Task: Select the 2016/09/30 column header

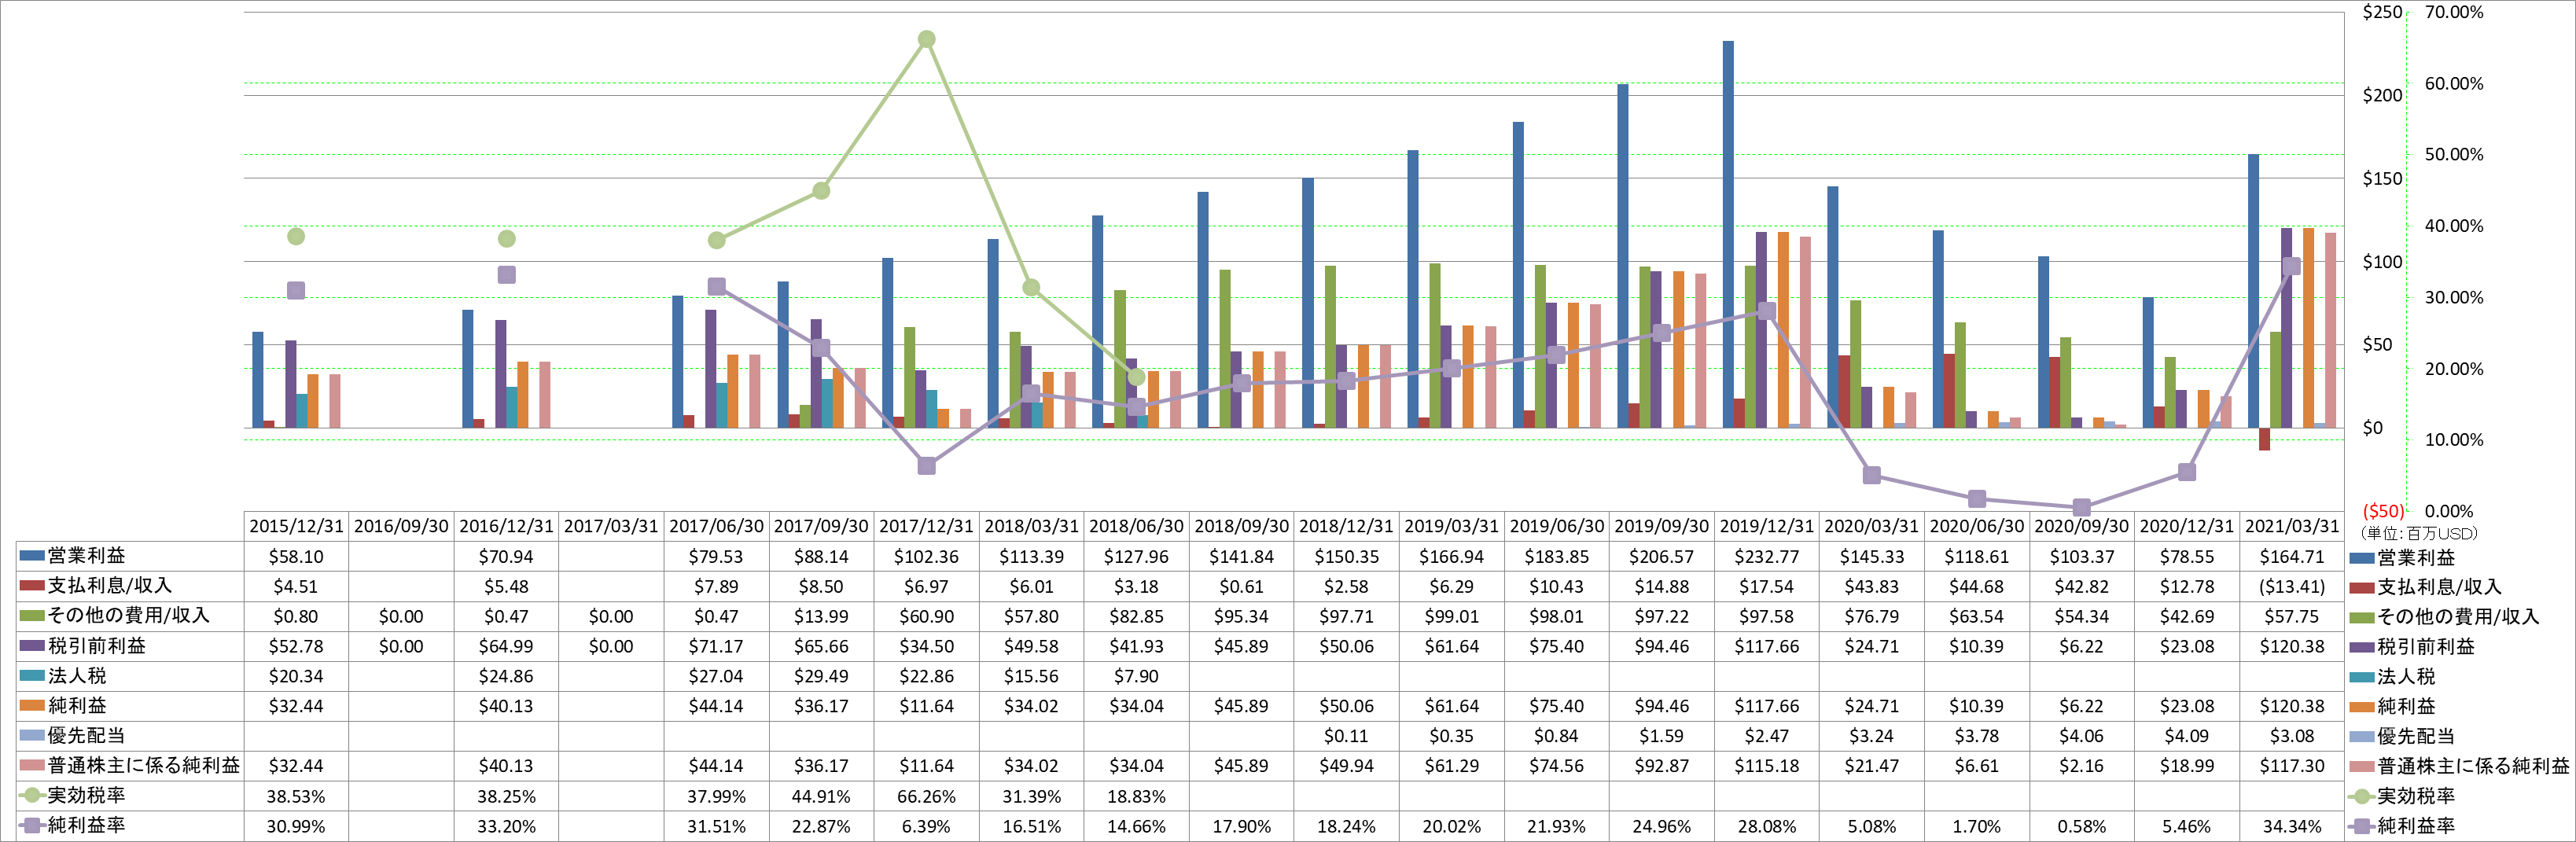Action: tap(401, 526)
